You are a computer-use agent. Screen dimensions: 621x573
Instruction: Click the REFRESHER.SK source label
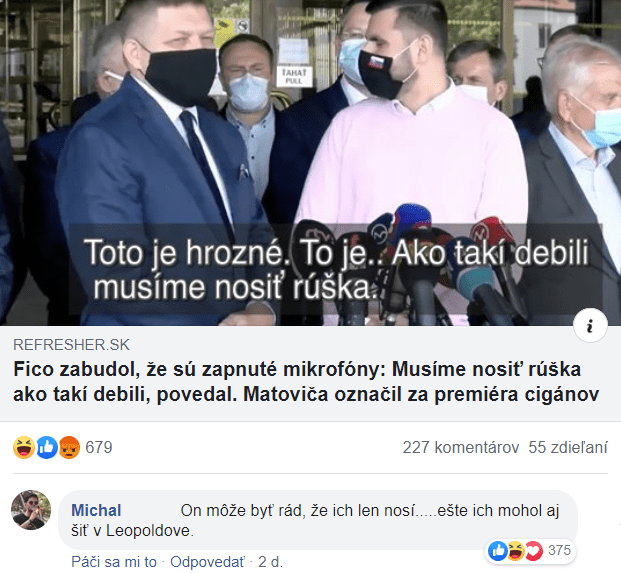click(72, 345)
